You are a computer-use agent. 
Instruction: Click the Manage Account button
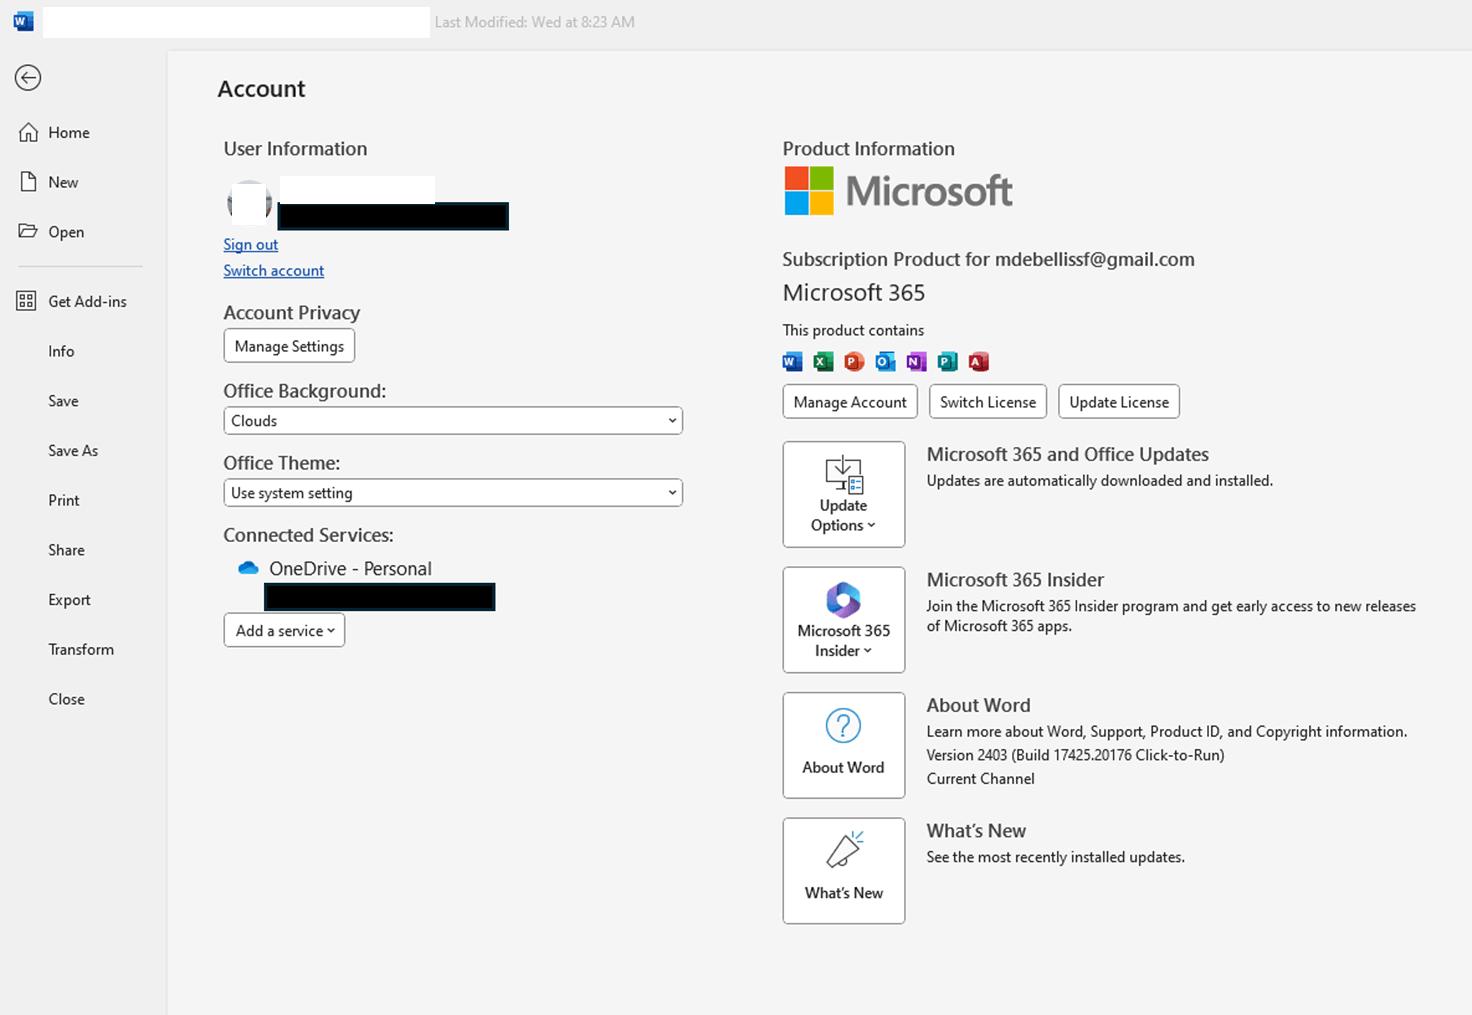(850, 402)
